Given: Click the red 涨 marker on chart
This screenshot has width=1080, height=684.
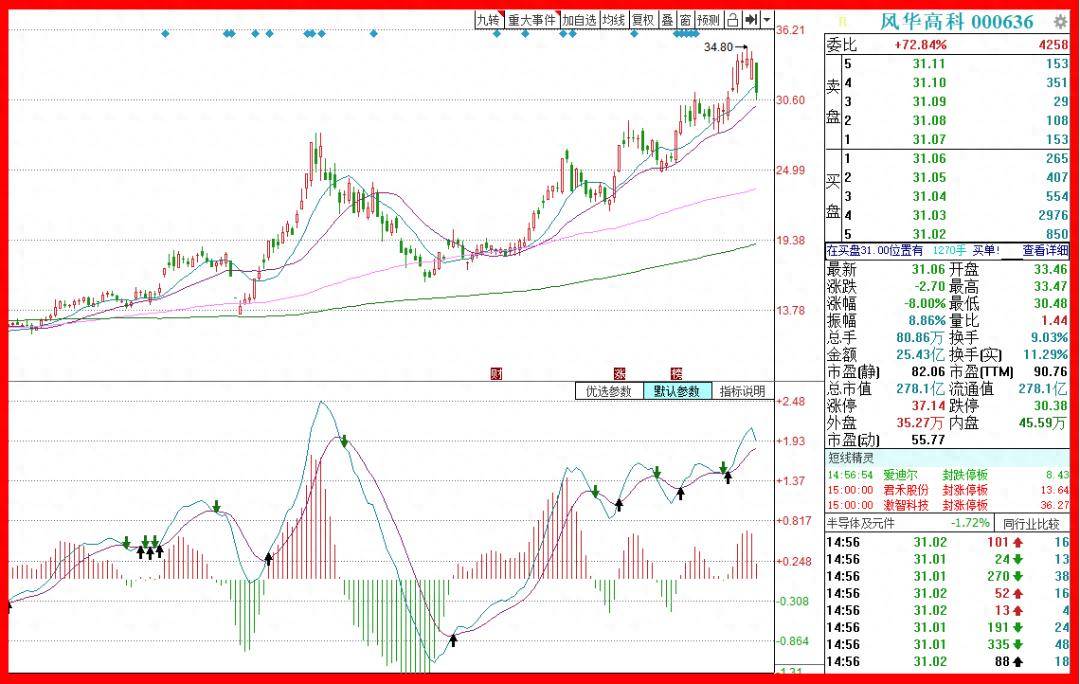Looking at the screenshot, I should [x=620, y=374].
